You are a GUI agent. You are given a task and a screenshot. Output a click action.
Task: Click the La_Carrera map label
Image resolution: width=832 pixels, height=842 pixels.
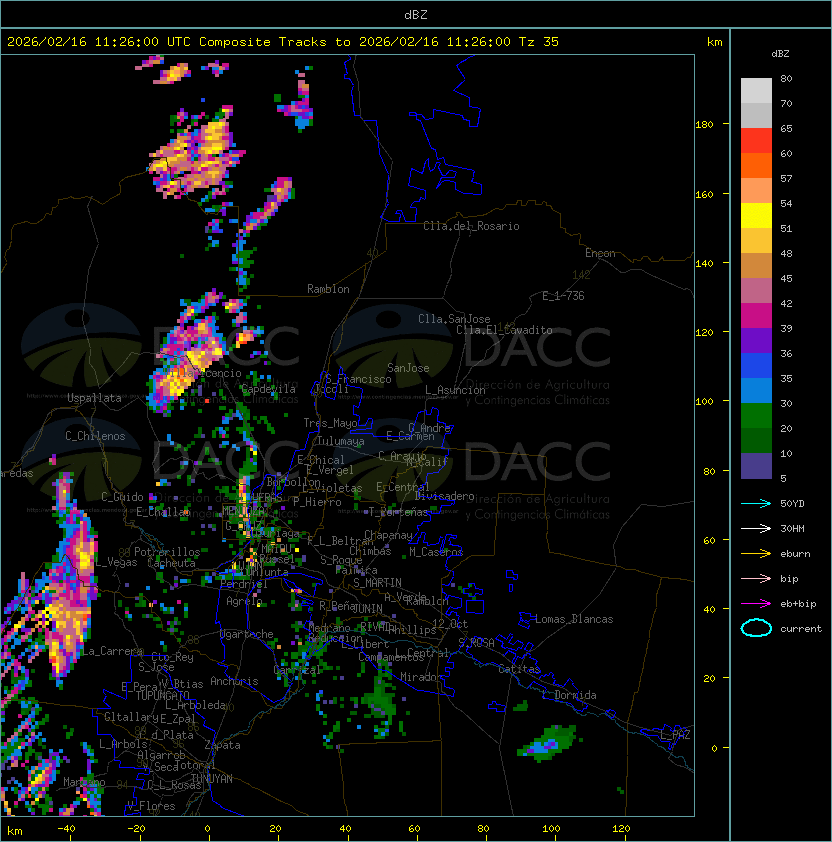(112, 651)
